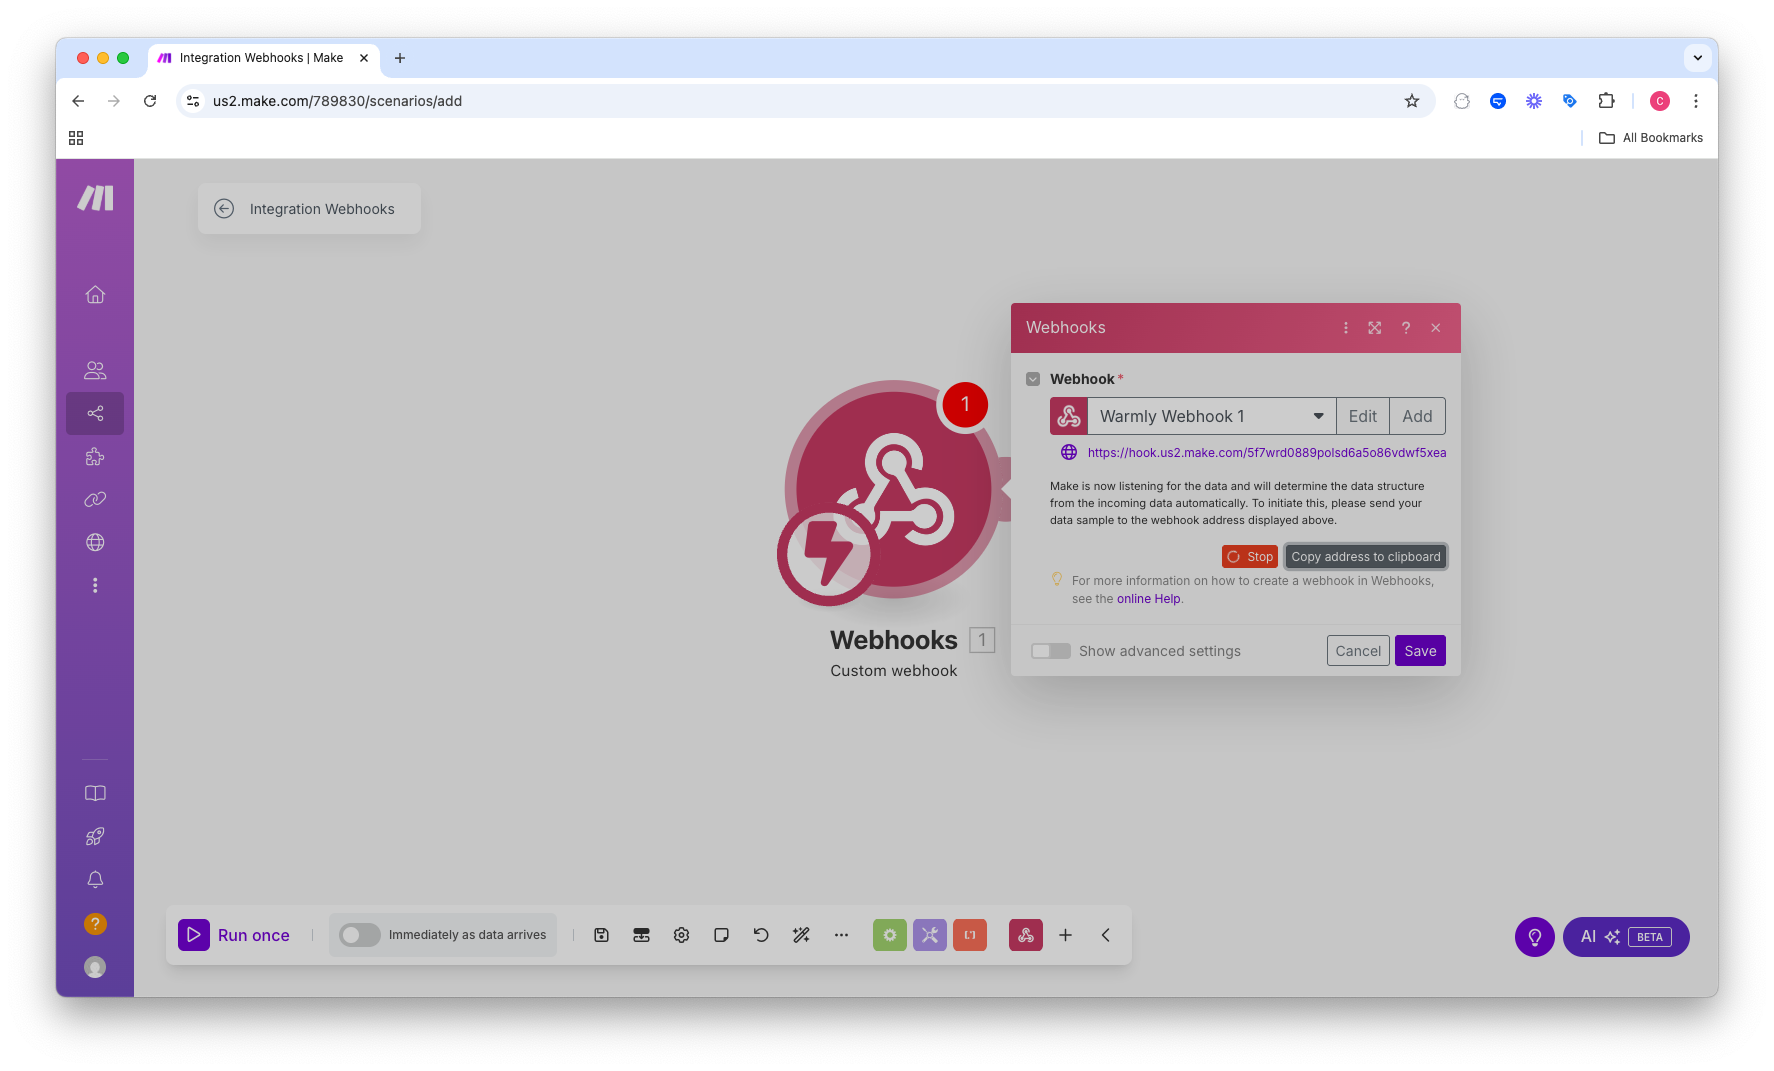Close the Webhooks dialog
The image size is (1774, 1071).
1436,328
